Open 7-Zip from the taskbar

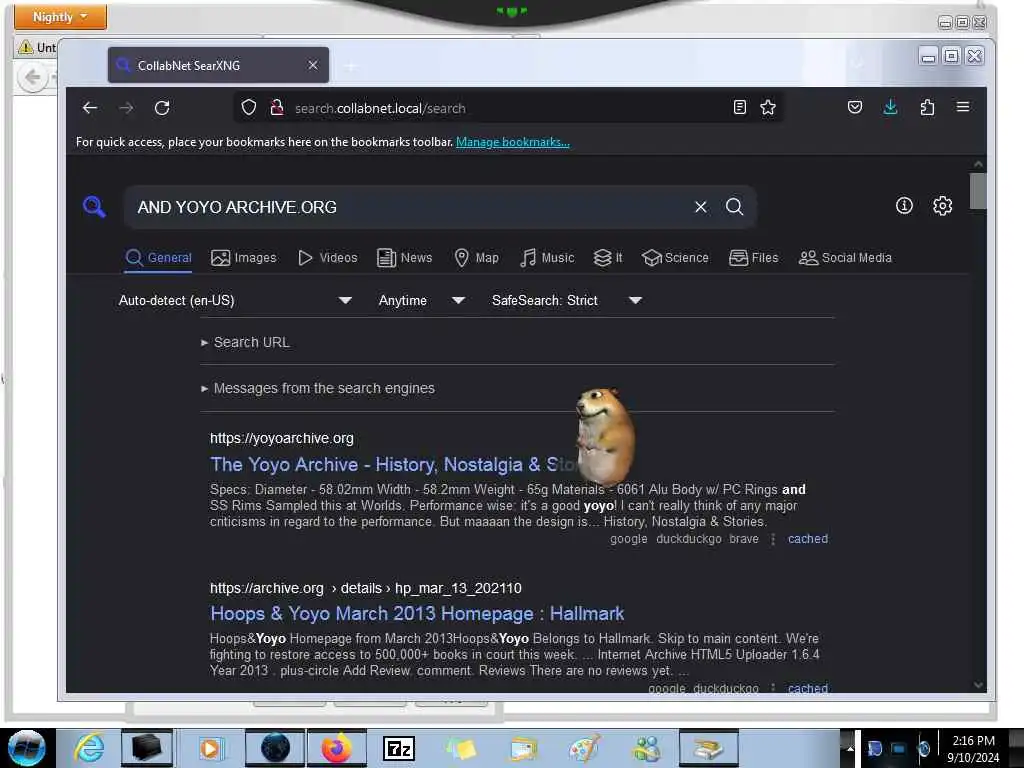398,748
